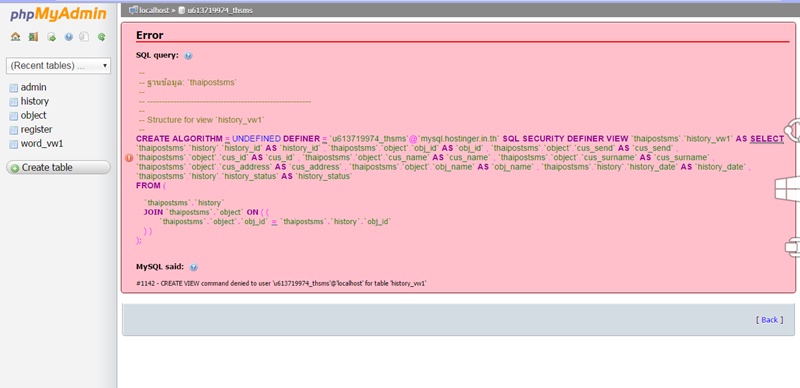
Task: Click help icon next to SQL query
Action: point(188,56)
